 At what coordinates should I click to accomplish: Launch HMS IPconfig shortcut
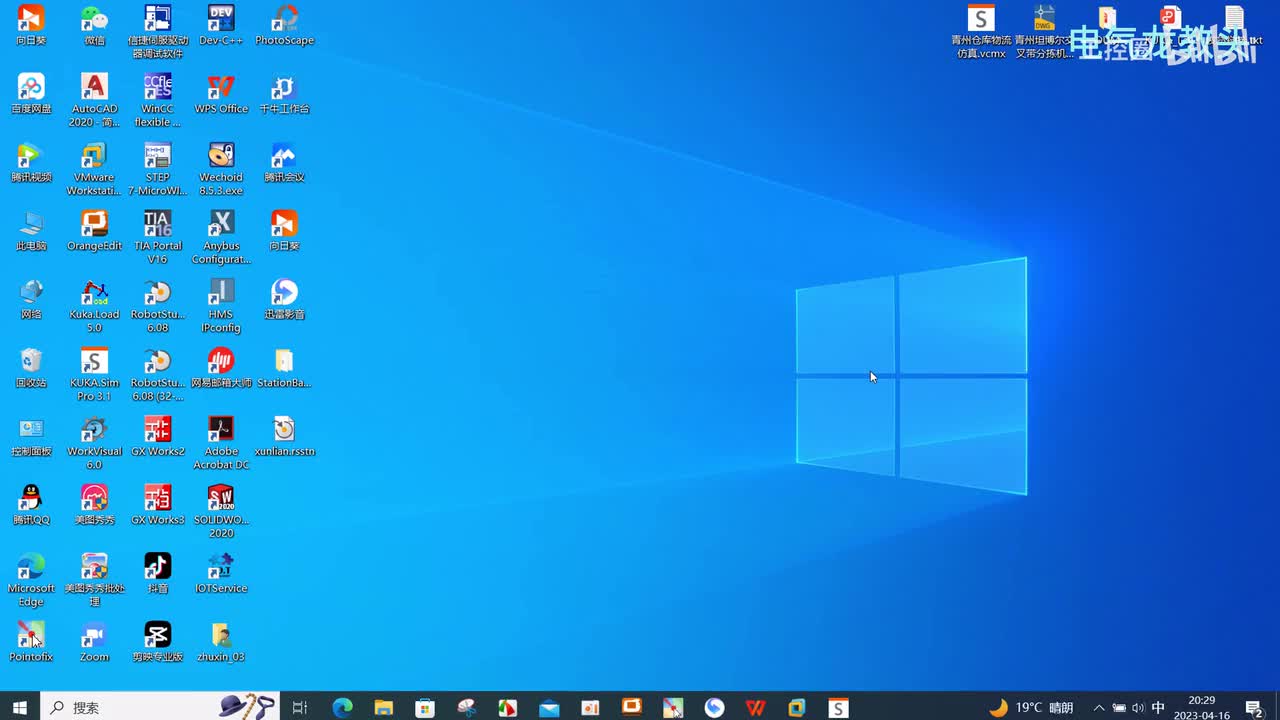pos(221,306)
